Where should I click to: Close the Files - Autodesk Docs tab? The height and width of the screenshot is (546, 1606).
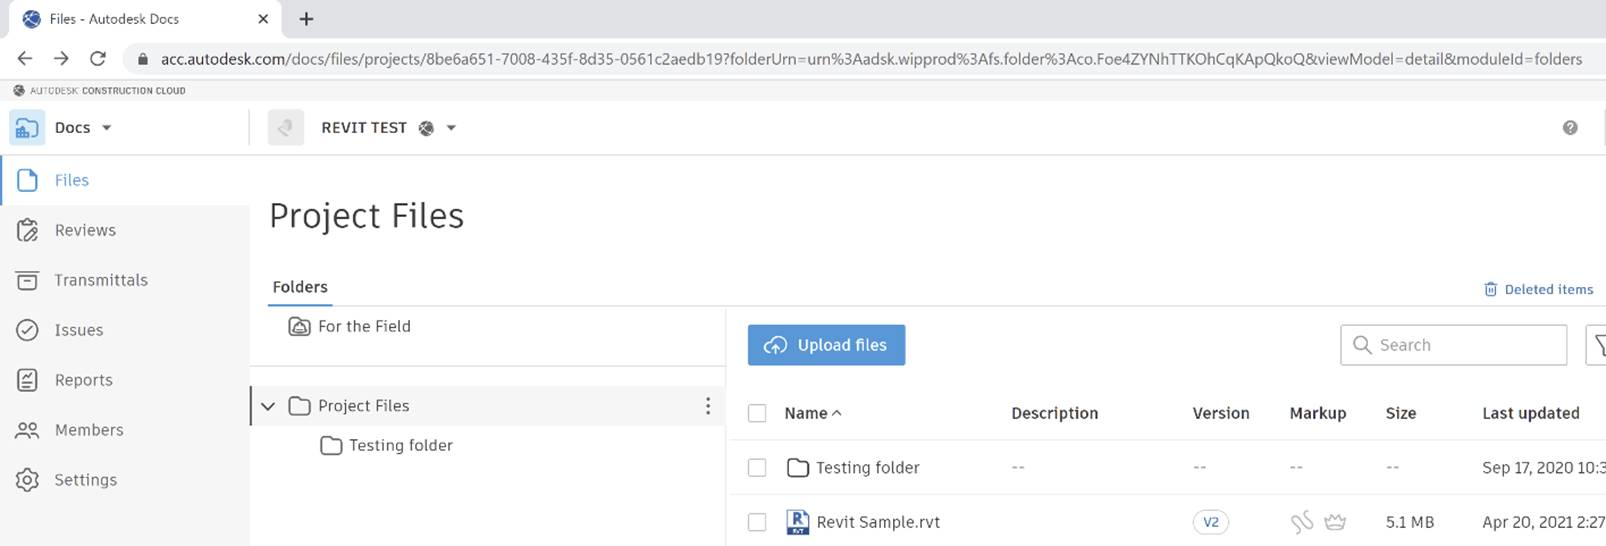pyautogui.click(x=263, y=19)
